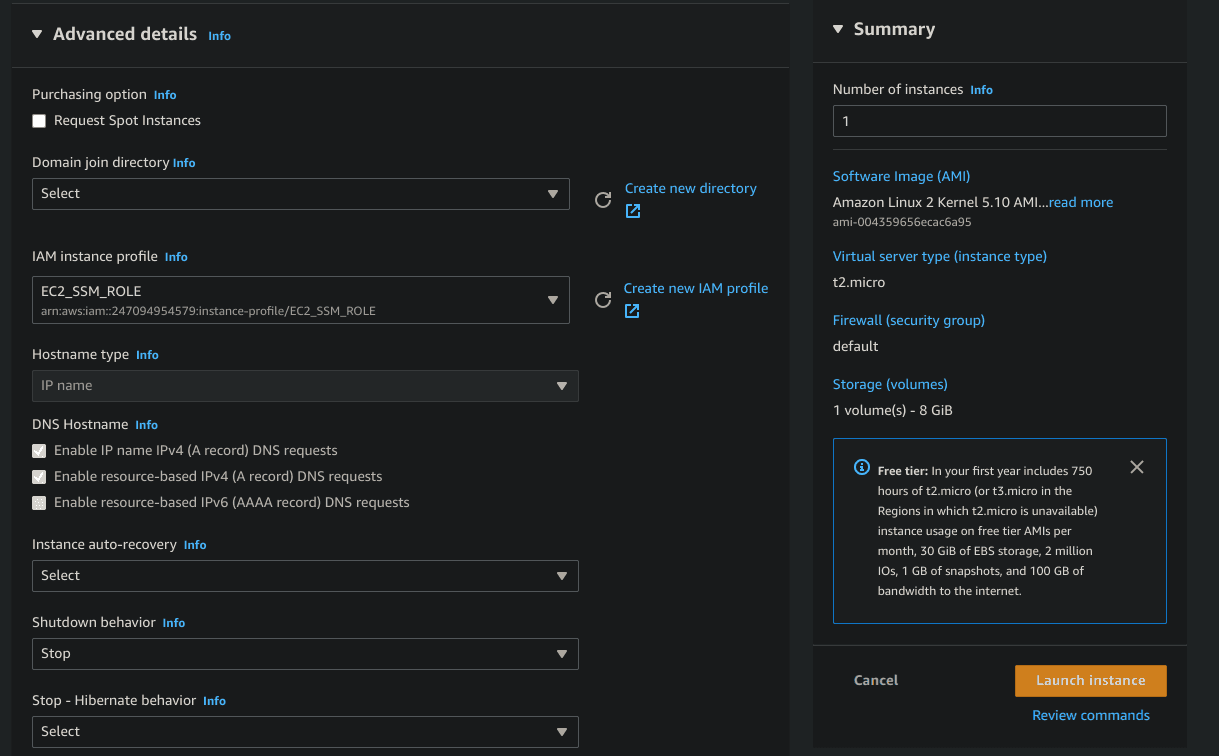This screenshot has width=1219, height=756.
Task: Refresh the IAM instance profile list
Action: (x=603, y=300)
